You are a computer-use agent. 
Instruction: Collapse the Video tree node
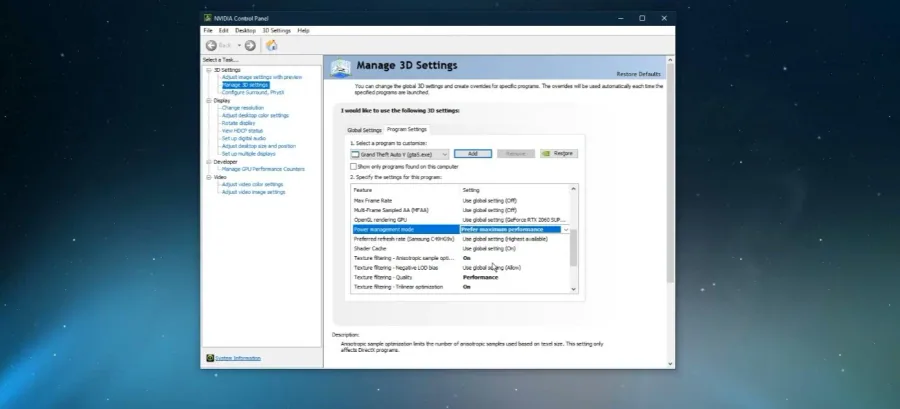(209, 177)
